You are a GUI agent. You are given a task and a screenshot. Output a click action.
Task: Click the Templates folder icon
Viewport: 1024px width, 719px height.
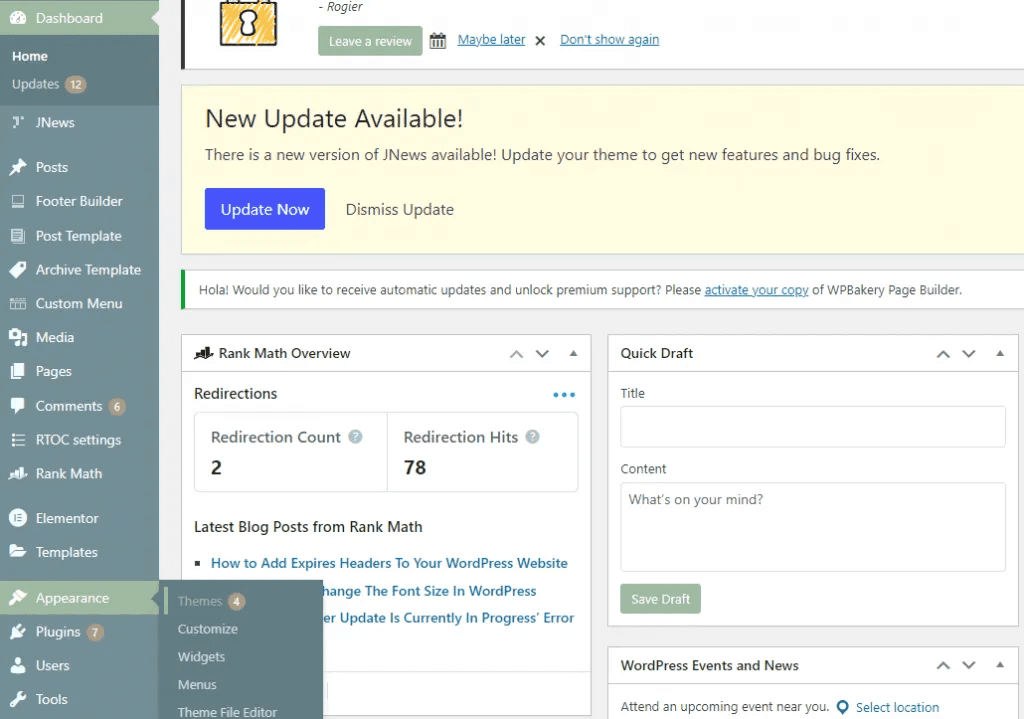18,551
